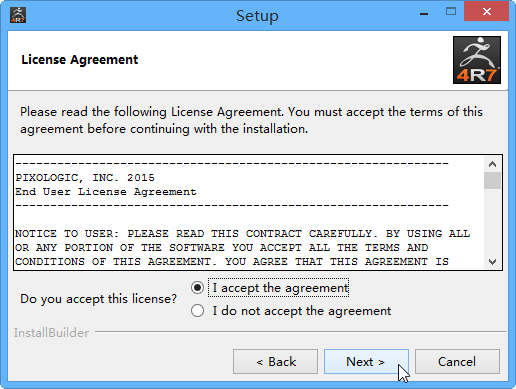The height and width of the screenshot is (389, 516).
Task: Click the ZBrush icon in the title bar
Action: click(x=18, y=15)
